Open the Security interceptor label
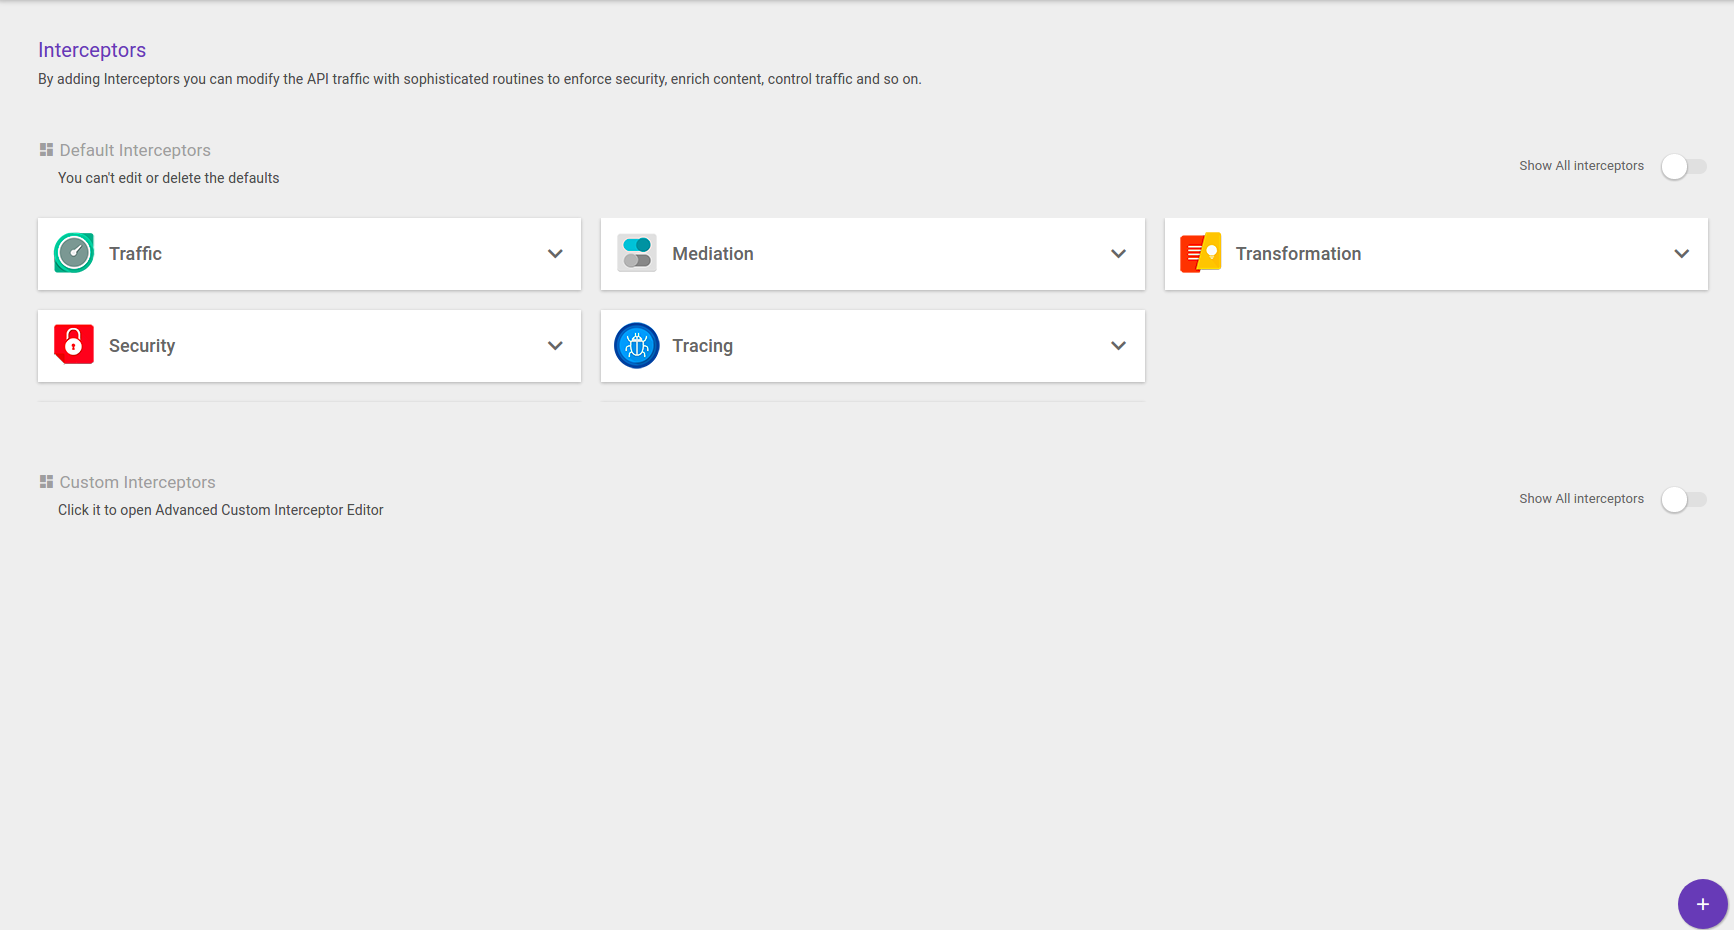This screenshot has width=1734, height=930. click(142, 346)
